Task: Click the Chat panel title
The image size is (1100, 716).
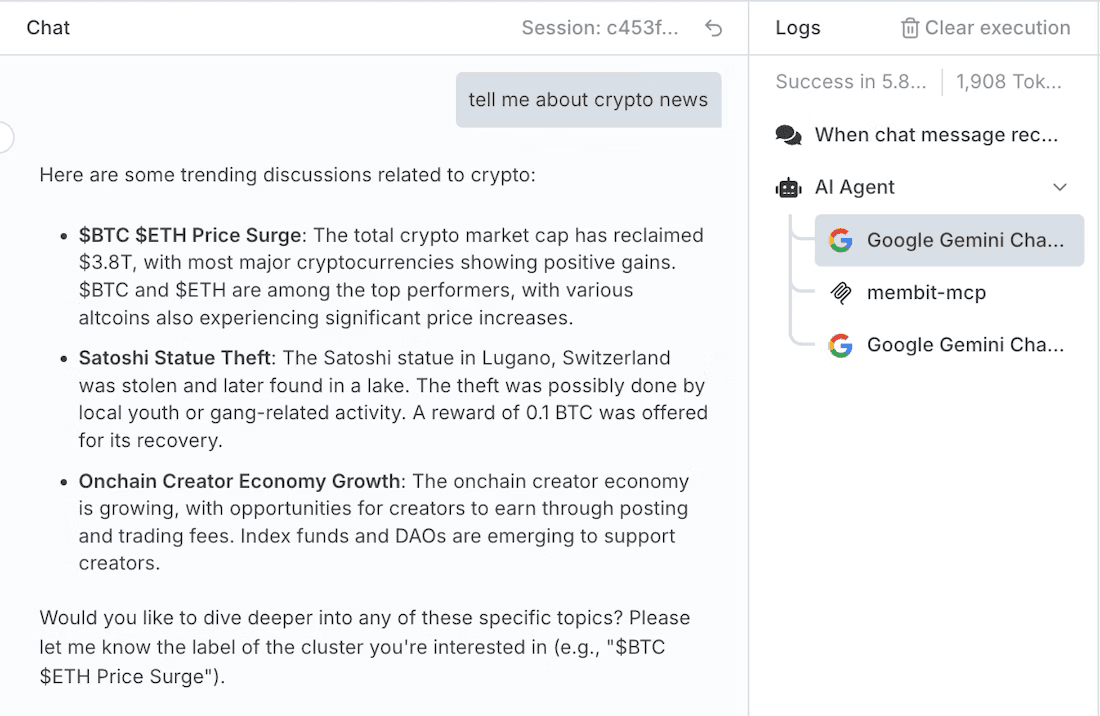Action: [x=48, y=28]
